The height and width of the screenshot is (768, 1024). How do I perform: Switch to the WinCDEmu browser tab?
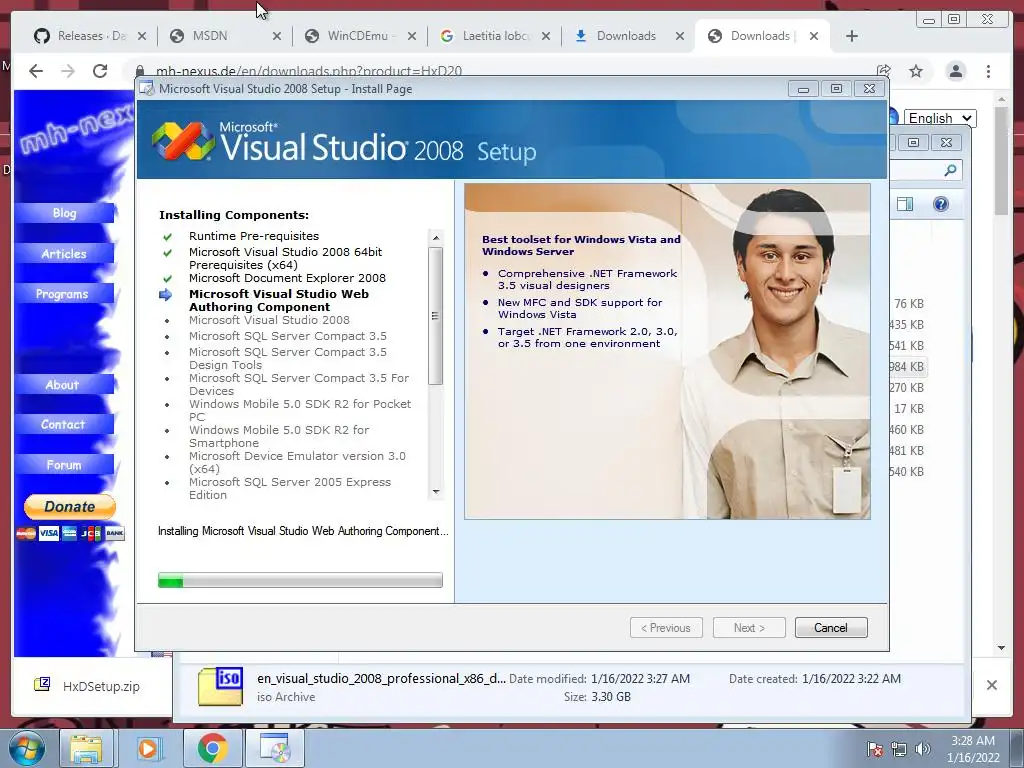[x=359, y=36]
